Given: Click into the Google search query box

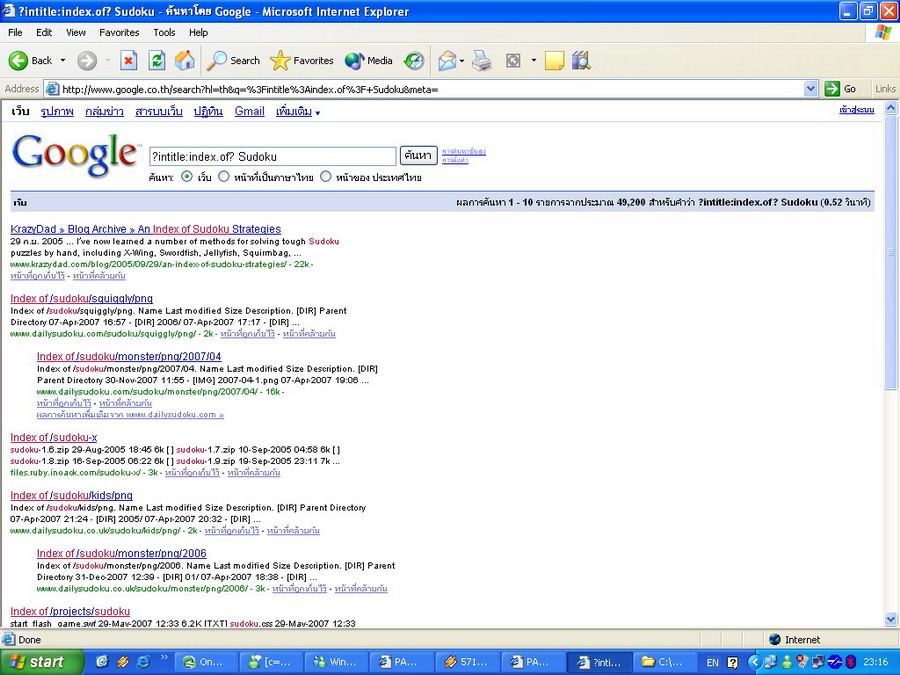Looking at the screenshot, I should [272, 156].
